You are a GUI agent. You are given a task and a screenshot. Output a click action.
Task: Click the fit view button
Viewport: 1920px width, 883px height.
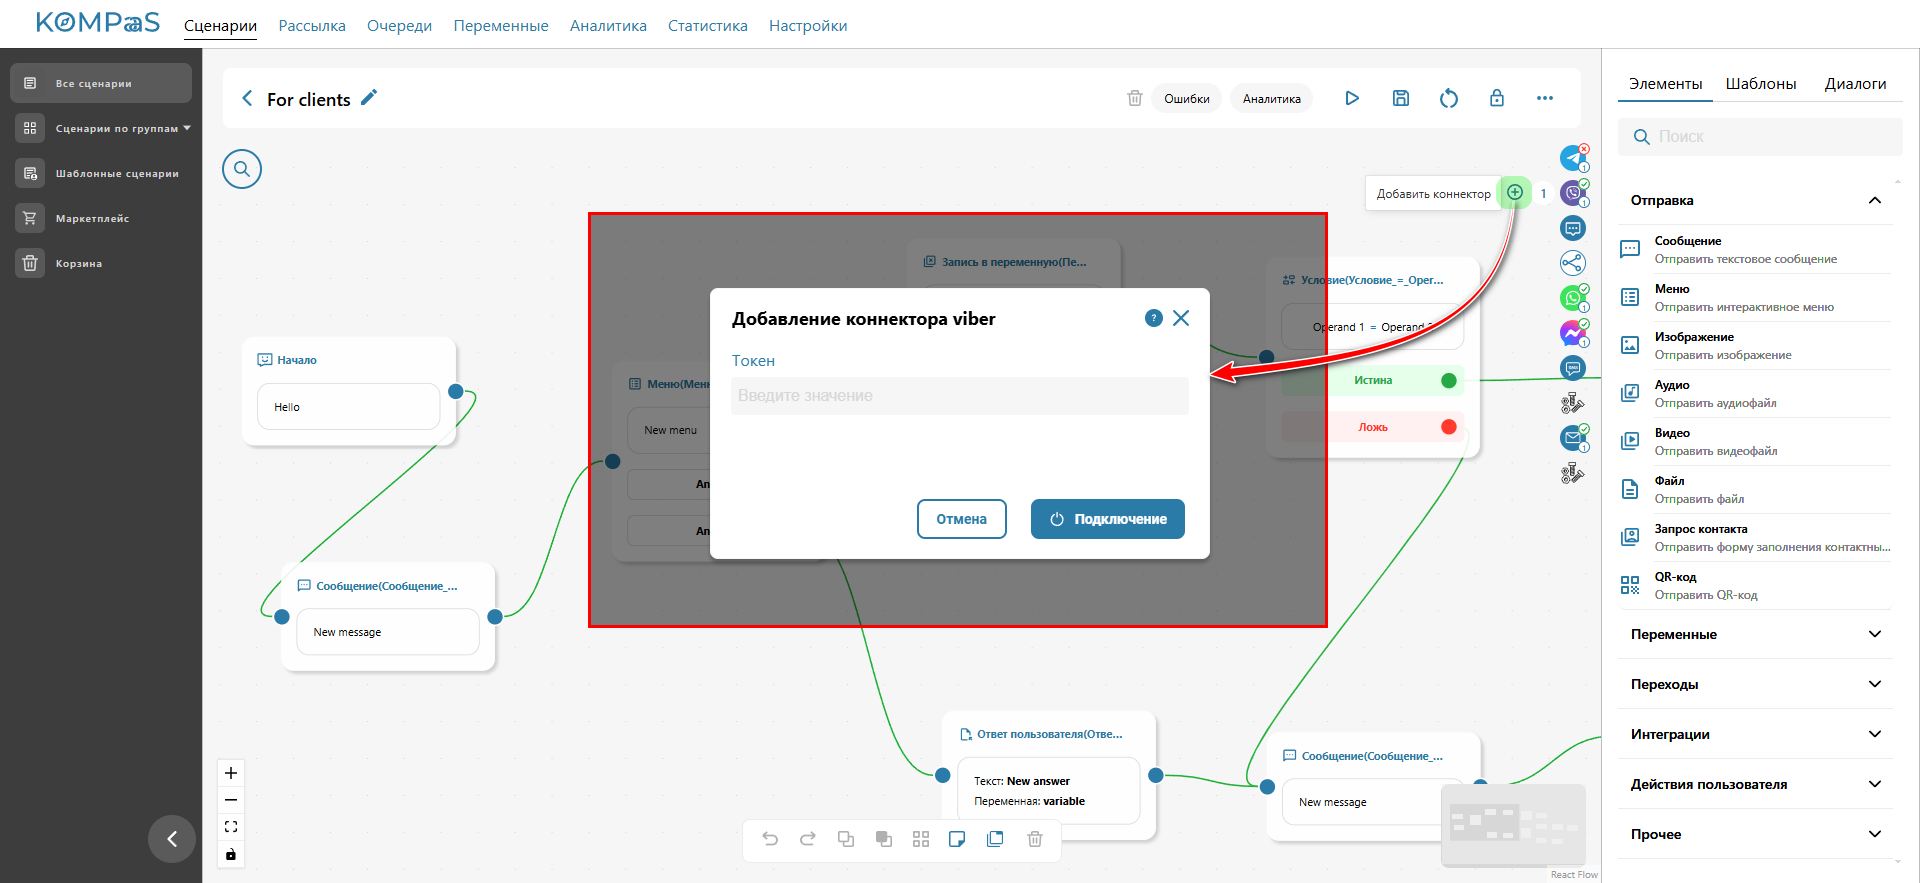click(x=231, y=827)
